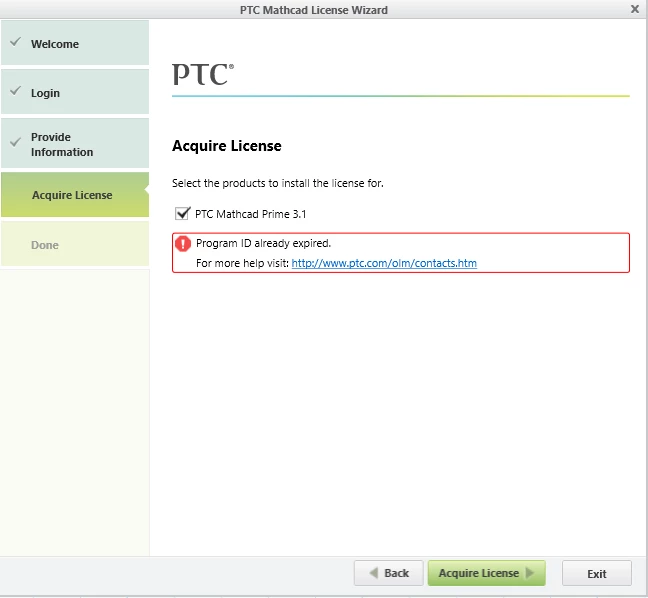Select the Done step in sidebar

[x=75, y=244]
